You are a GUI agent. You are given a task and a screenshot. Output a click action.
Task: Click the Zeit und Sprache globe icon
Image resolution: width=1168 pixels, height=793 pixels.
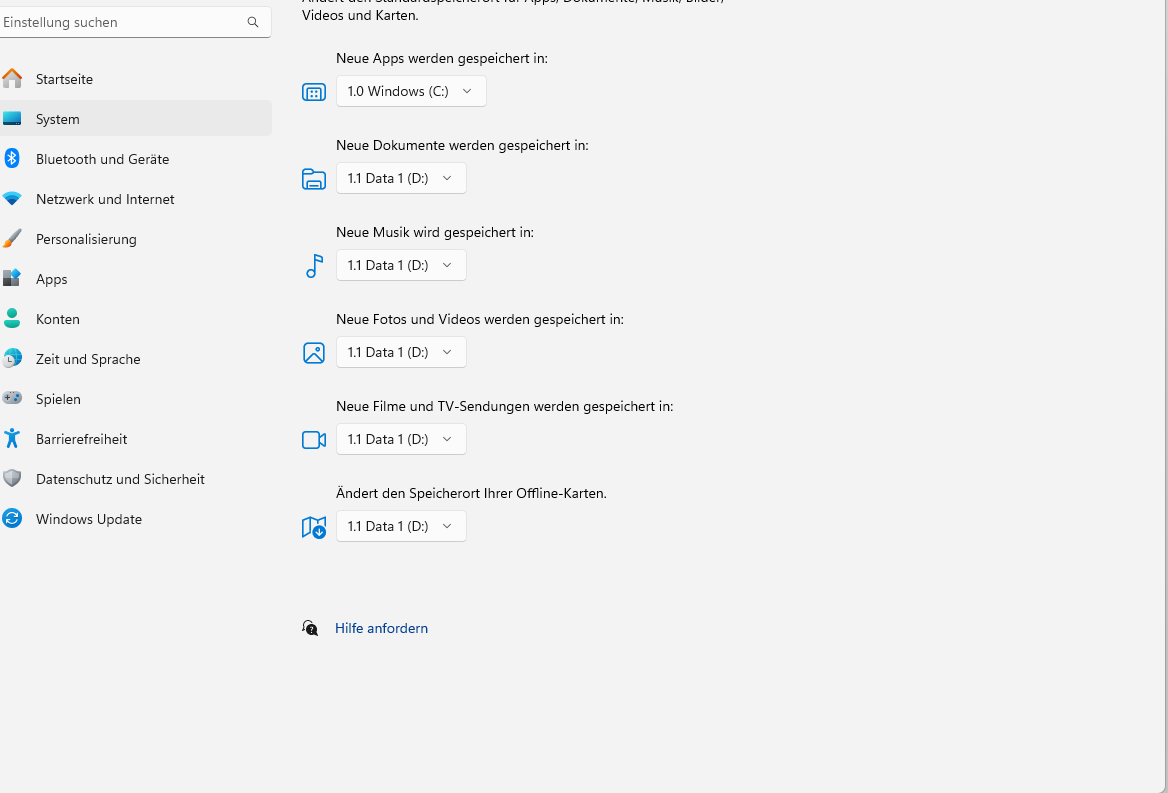point(12,358)
